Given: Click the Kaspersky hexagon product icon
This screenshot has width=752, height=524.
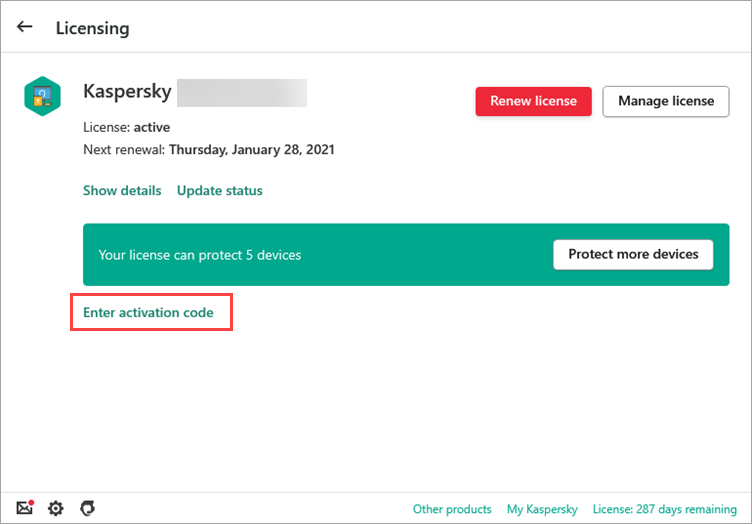Looking at the screenshot, I should 43,96.
